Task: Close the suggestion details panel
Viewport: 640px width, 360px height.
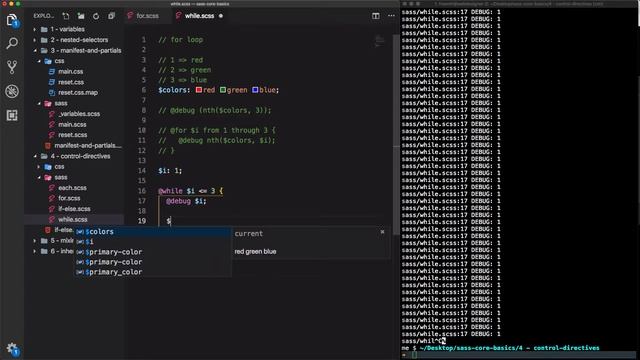Action: click(382, 232)
